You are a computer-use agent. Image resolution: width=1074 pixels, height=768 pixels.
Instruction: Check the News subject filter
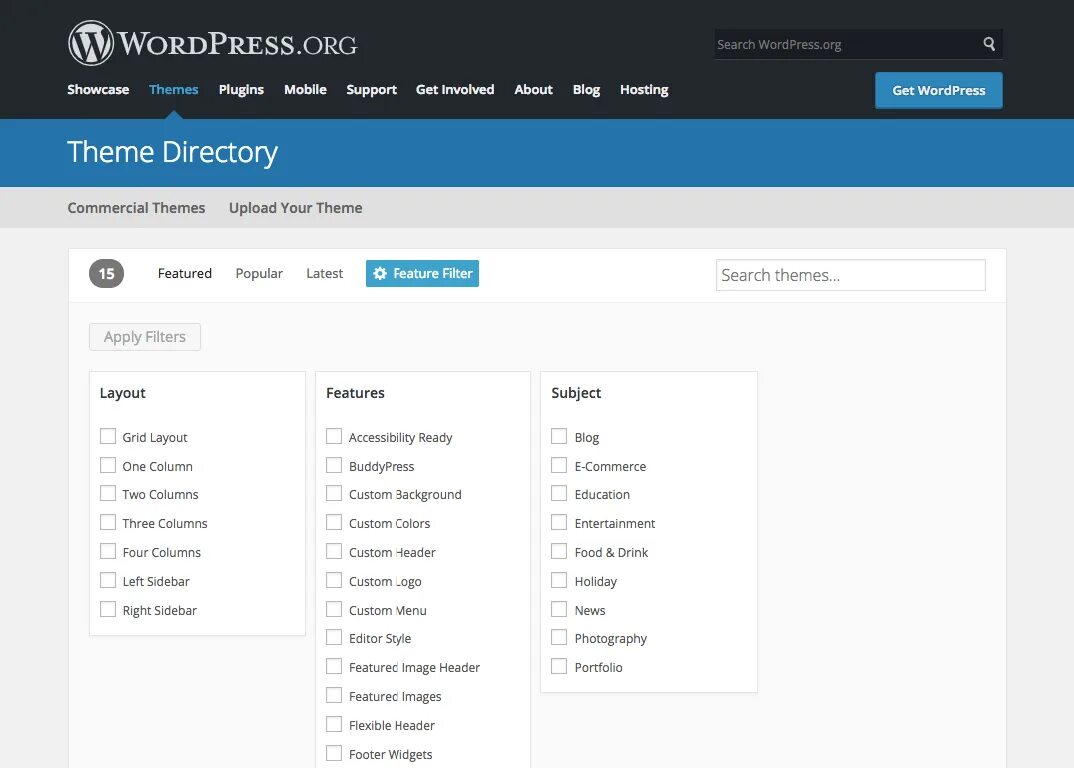click(559, 609)
